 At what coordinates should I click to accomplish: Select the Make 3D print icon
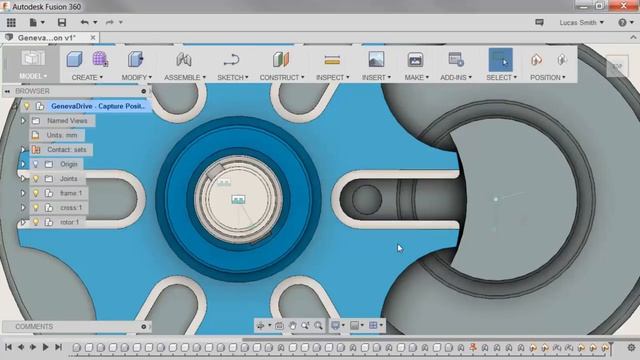coord(415,60)
